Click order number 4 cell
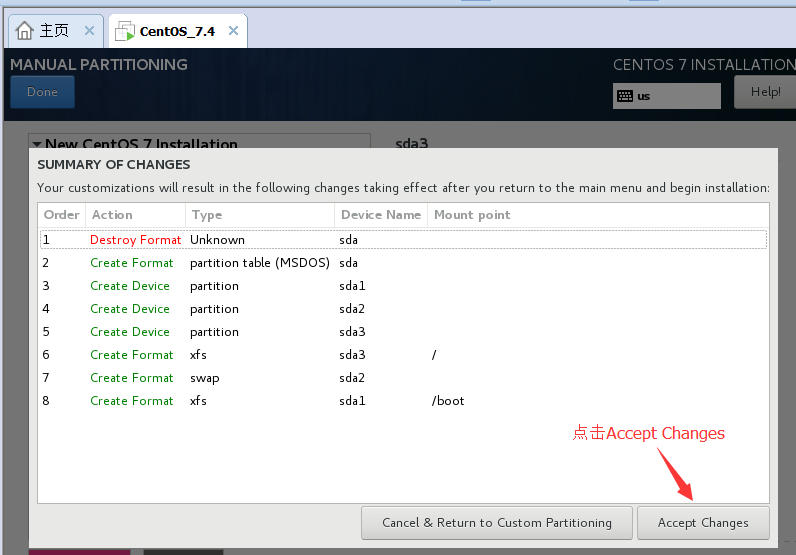Viewport: 796px width, 555px height. (x=46, y=309)
